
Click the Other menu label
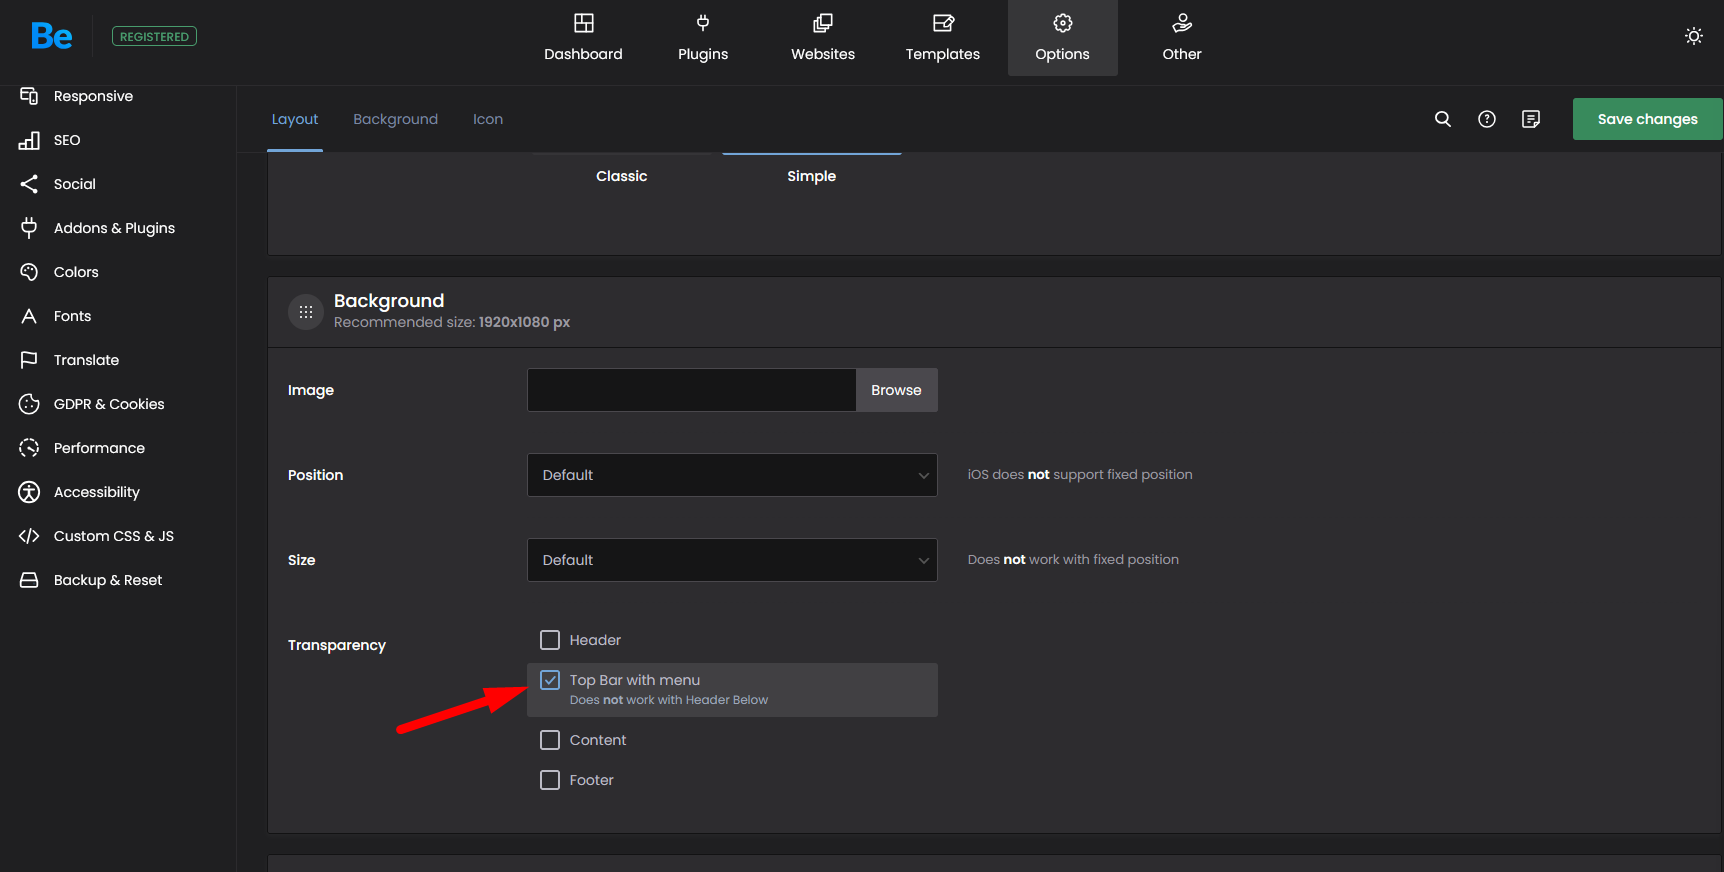(x=1182, y=54)
